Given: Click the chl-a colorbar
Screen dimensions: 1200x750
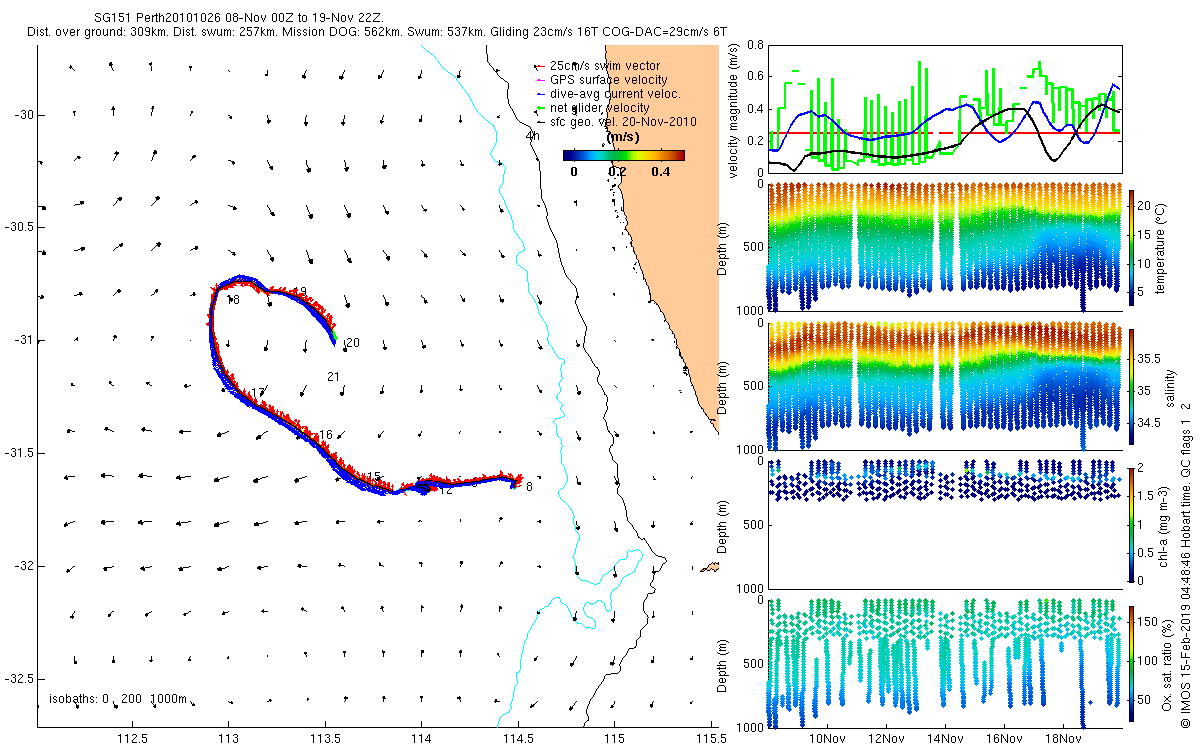Looking at the screenshot, I should point(1133,524).
